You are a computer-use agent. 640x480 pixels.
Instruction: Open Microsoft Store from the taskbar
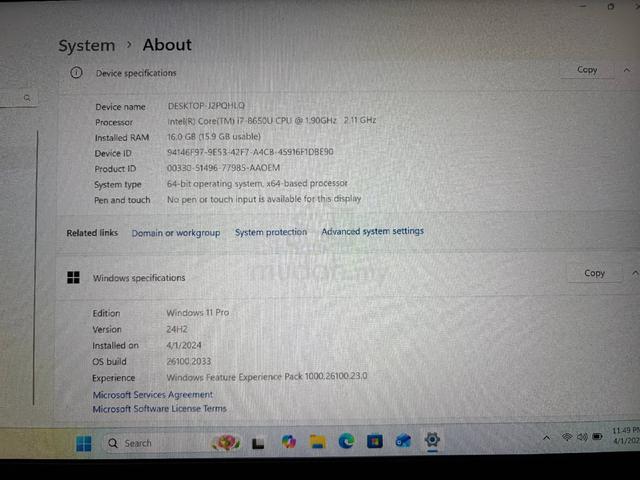point(375,441)
